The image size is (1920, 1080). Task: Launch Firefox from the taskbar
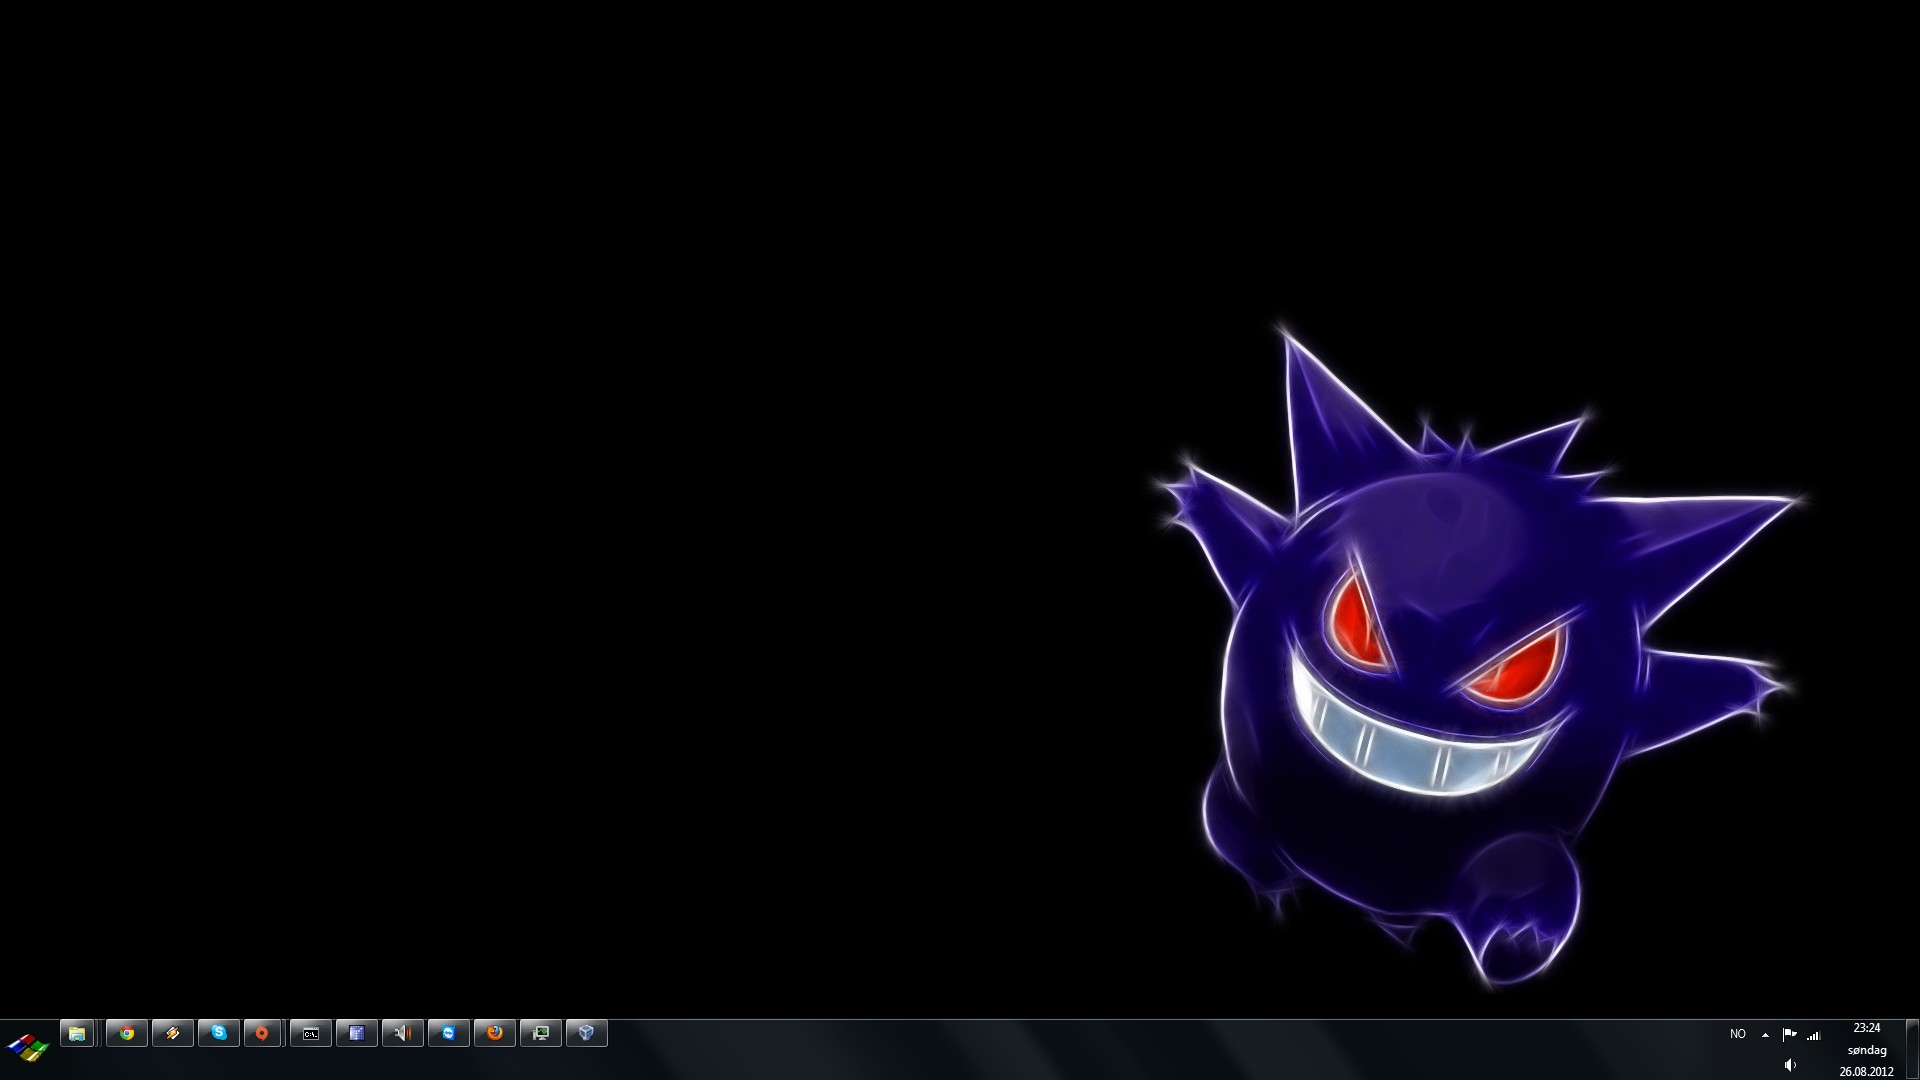click(495, 1033)
